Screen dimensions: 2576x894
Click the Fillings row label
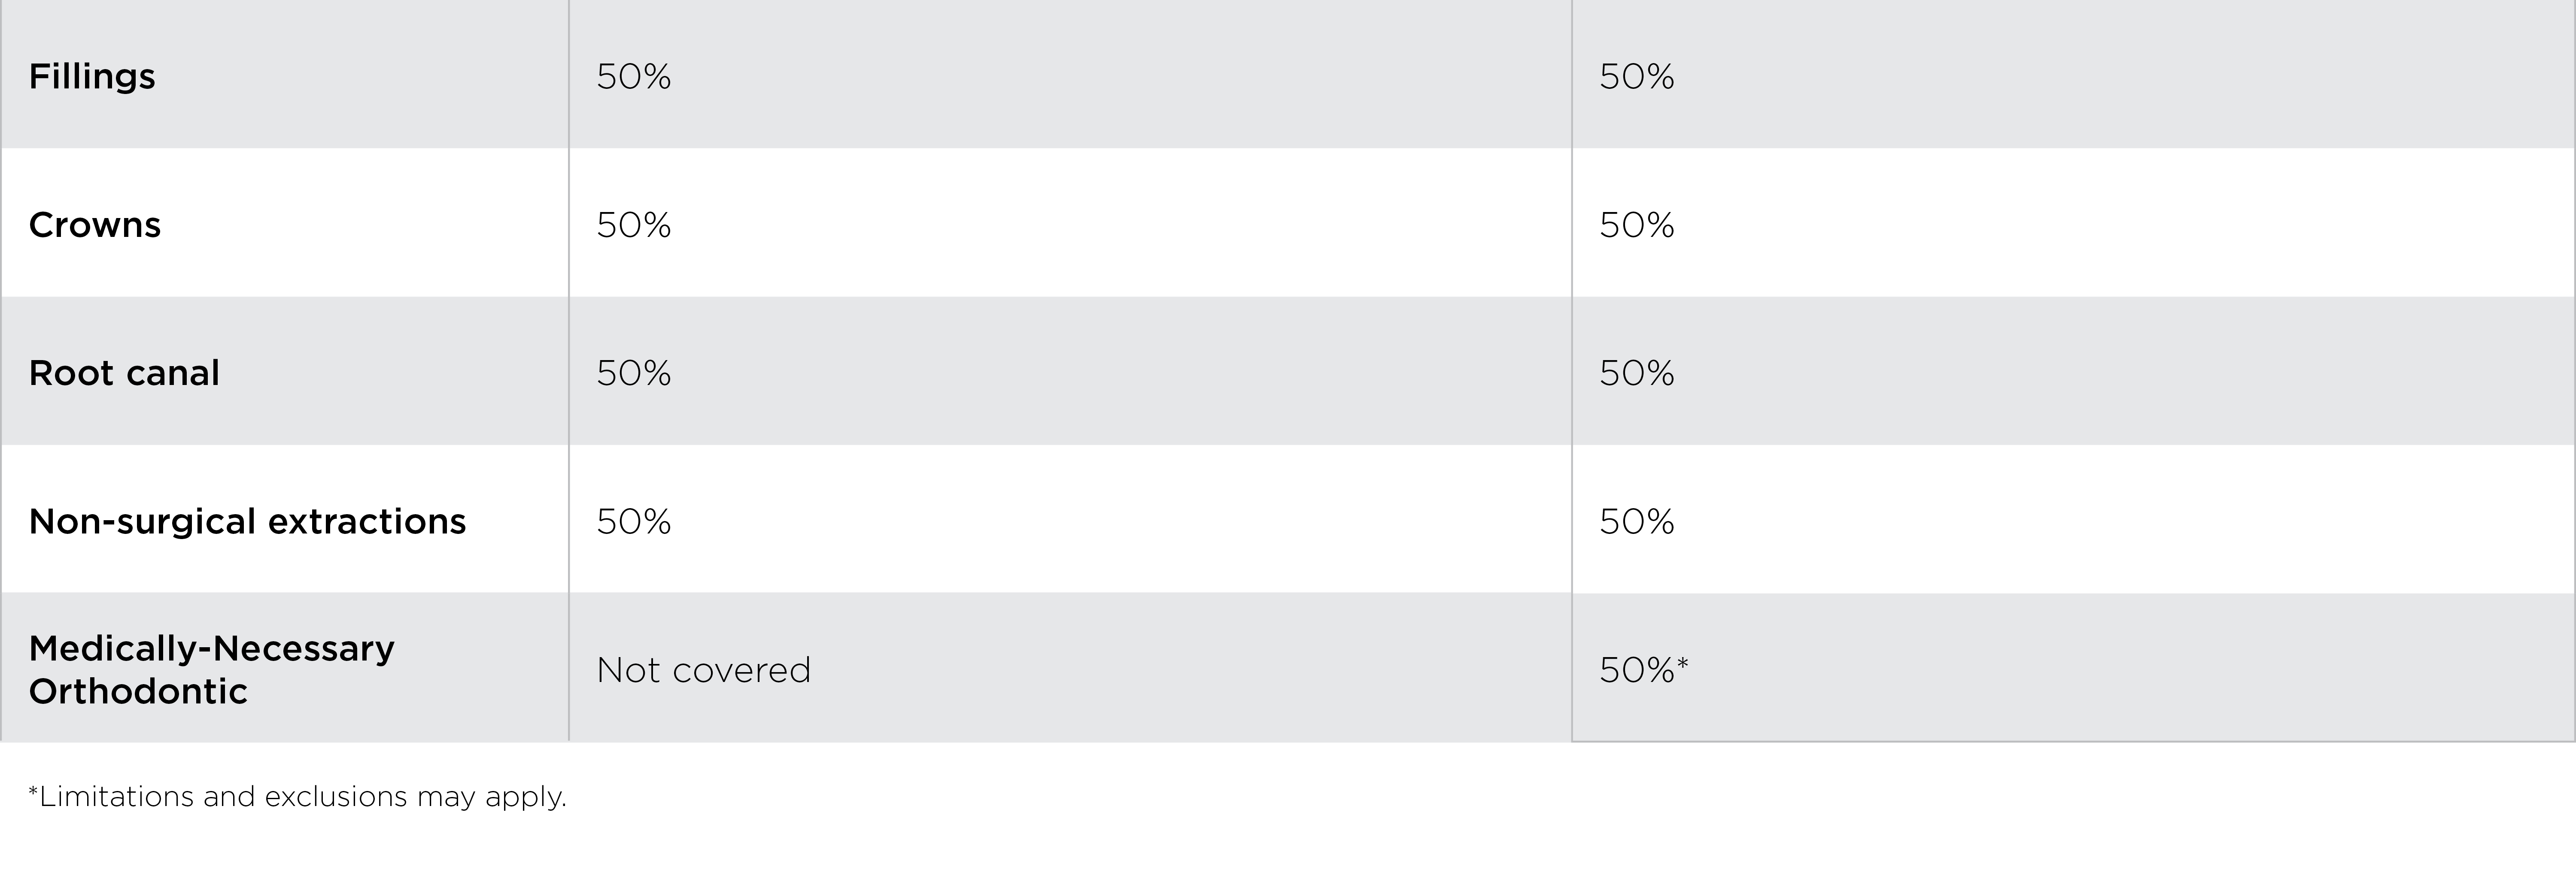pyautogui.click(x=92, y=77)
